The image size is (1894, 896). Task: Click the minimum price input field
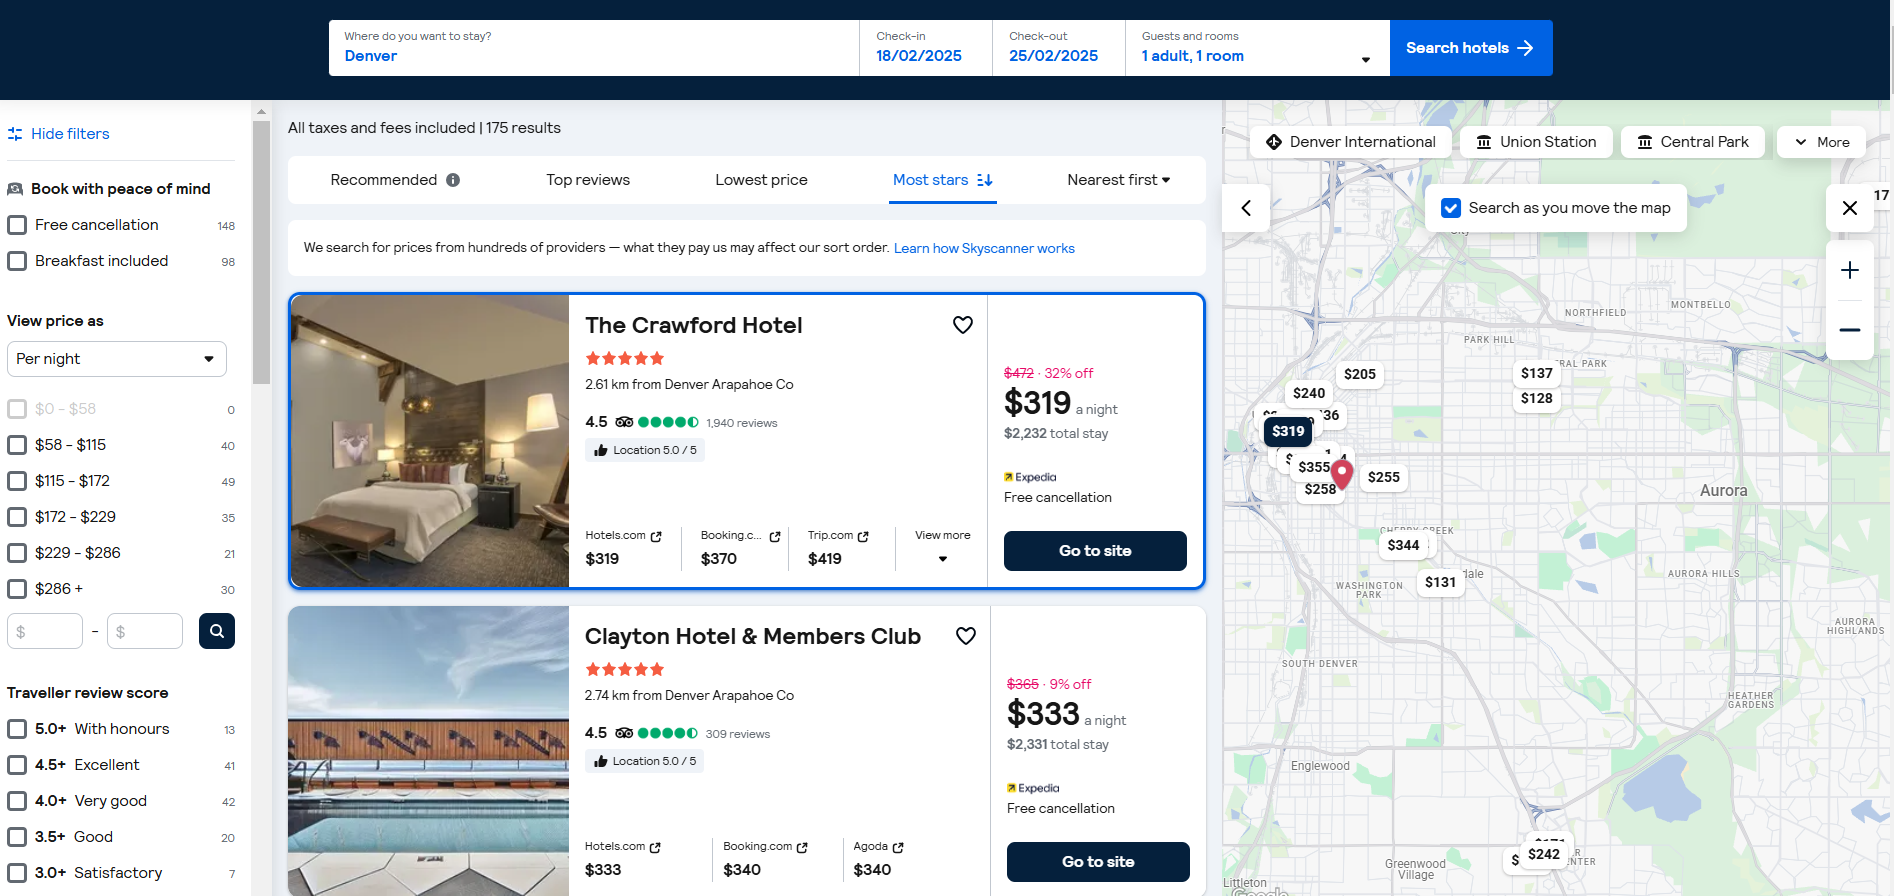click(x=45, y=631)
